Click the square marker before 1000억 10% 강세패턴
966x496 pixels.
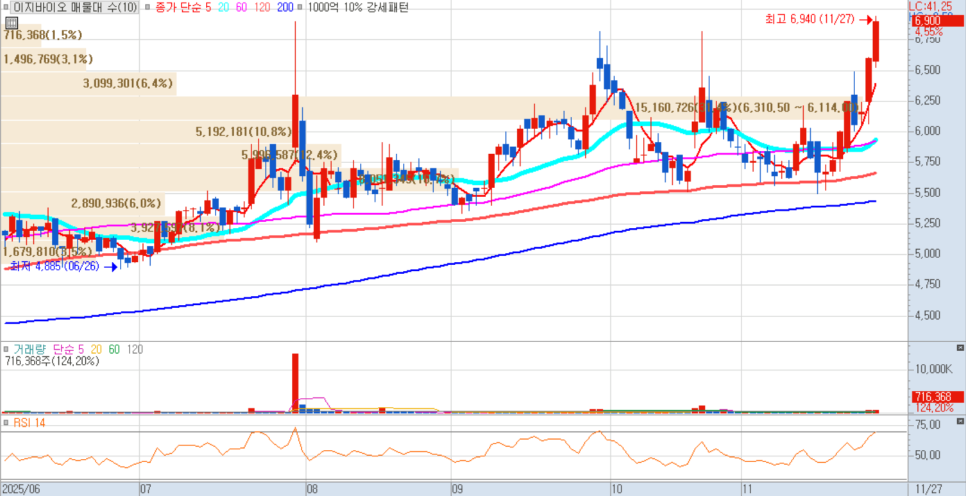[299, 7]
